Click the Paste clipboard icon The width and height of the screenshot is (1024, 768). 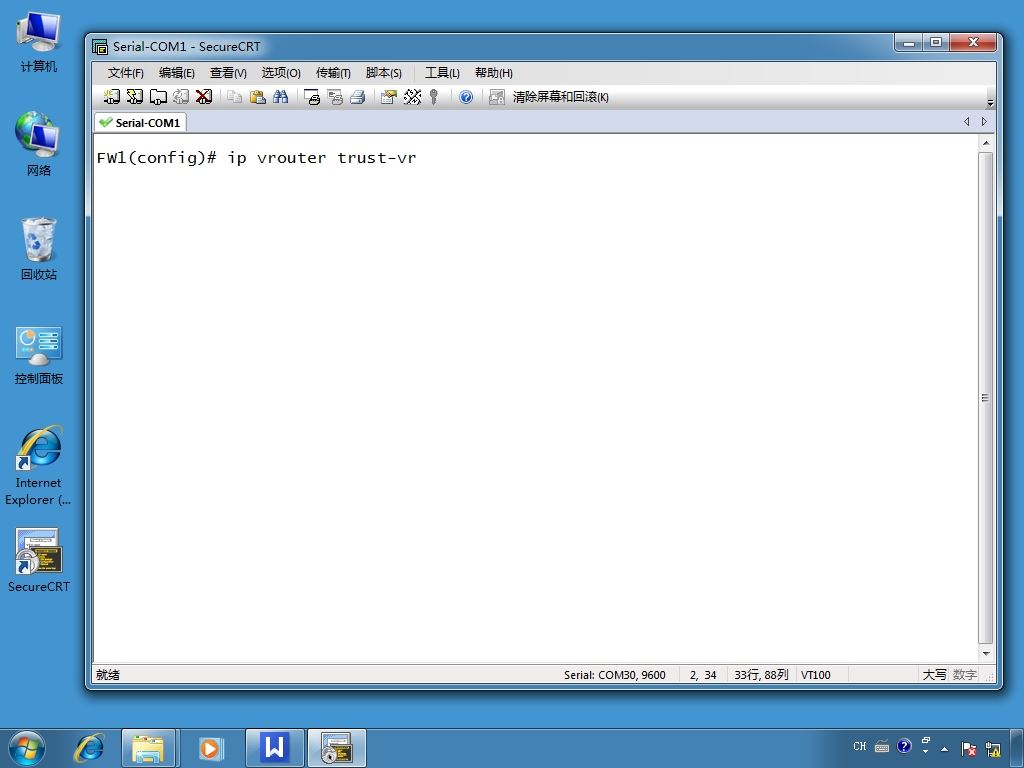[258, 97]
